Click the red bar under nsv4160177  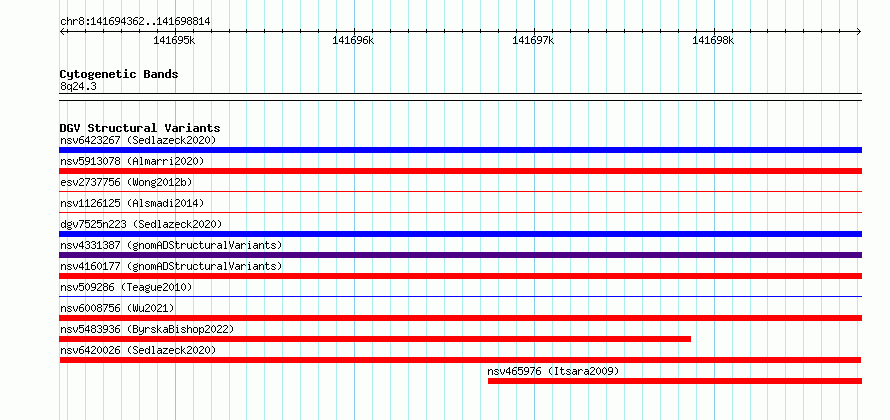[x=460, y=276]
